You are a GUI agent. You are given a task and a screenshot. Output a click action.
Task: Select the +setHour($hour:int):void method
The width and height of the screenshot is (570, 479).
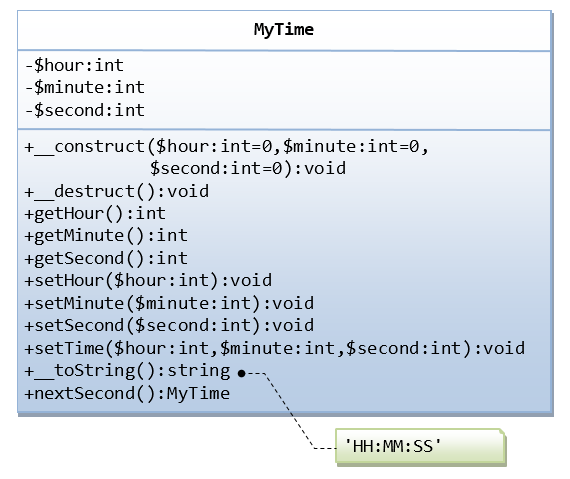(148, 281)
